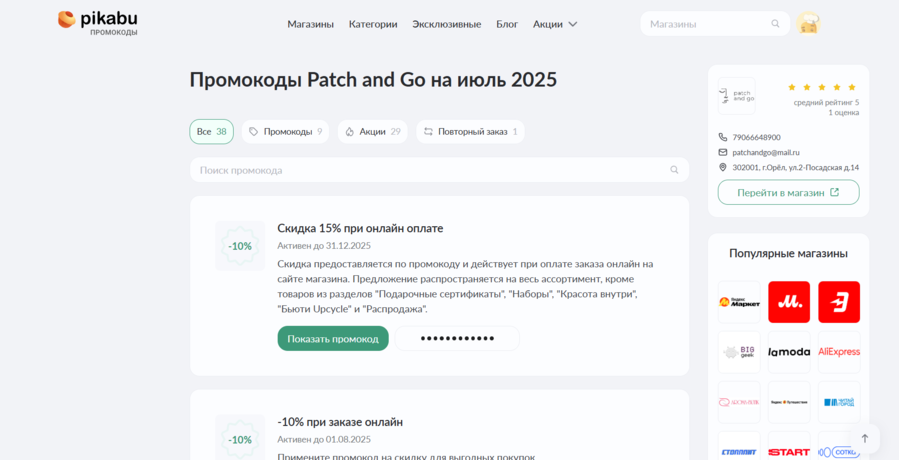Click the Показать промокод button
The width and height of the screenshot is (899, 460).
[333, 338]
